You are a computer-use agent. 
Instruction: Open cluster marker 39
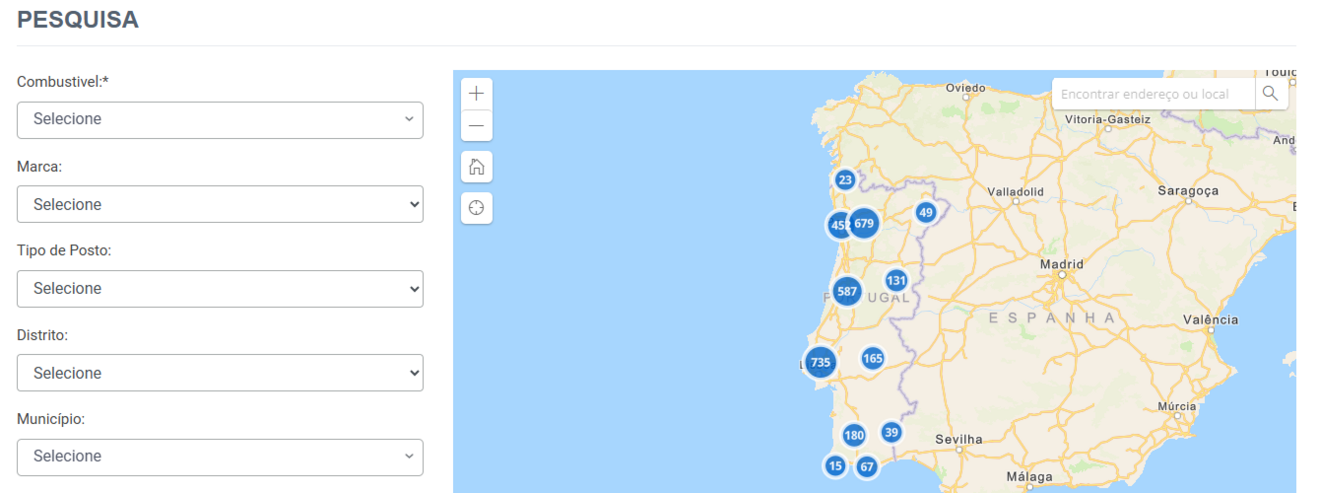coord(891,432)
